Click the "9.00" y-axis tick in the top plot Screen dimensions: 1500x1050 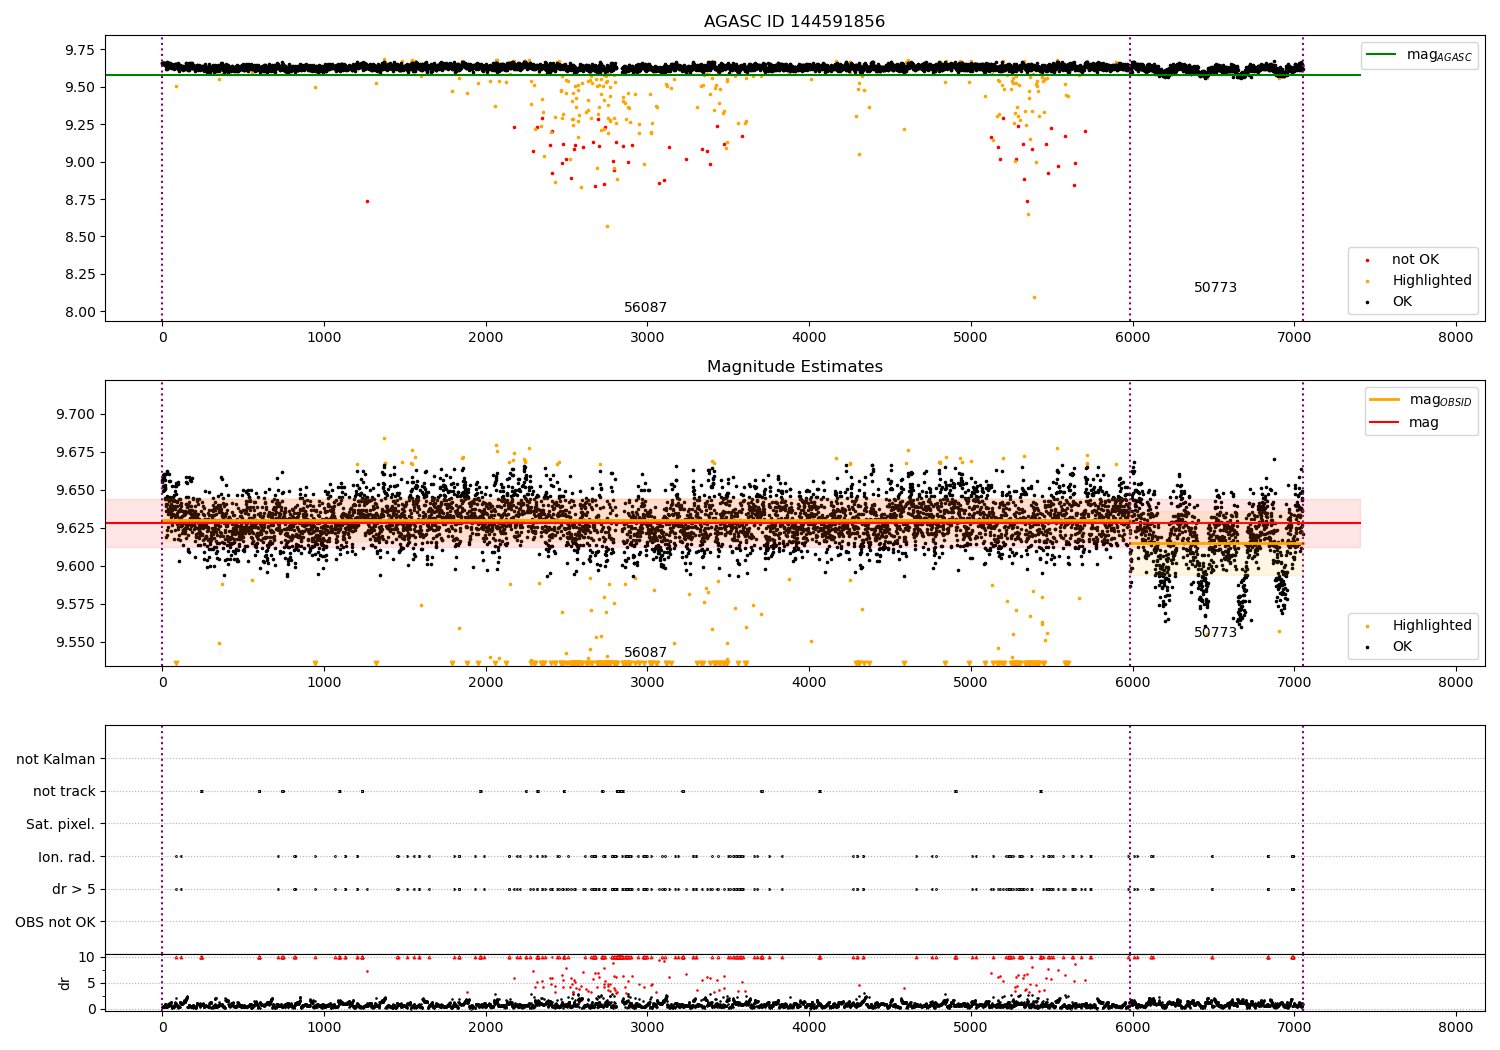click(x=80, y=163)
